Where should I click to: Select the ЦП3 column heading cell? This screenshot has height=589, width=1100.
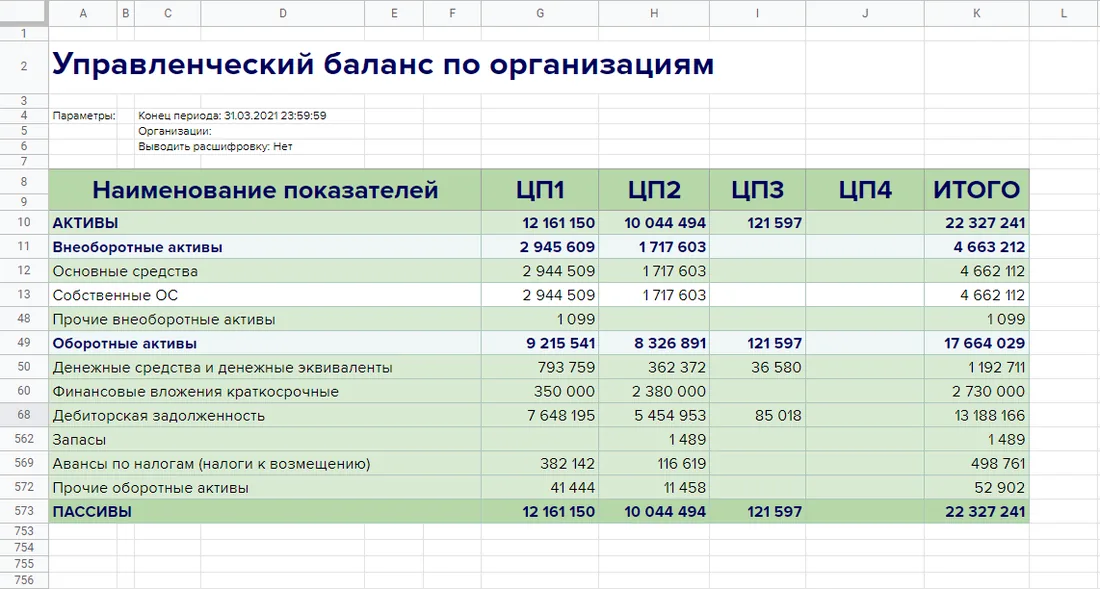pos(758,189)
